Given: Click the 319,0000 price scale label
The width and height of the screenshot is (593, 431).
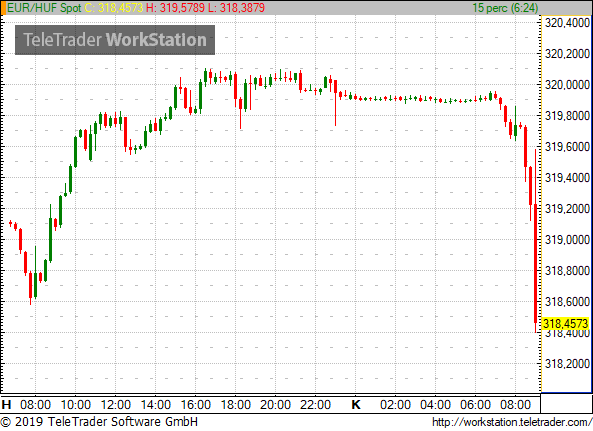Looking at the screenshot, I should [567, 240].
